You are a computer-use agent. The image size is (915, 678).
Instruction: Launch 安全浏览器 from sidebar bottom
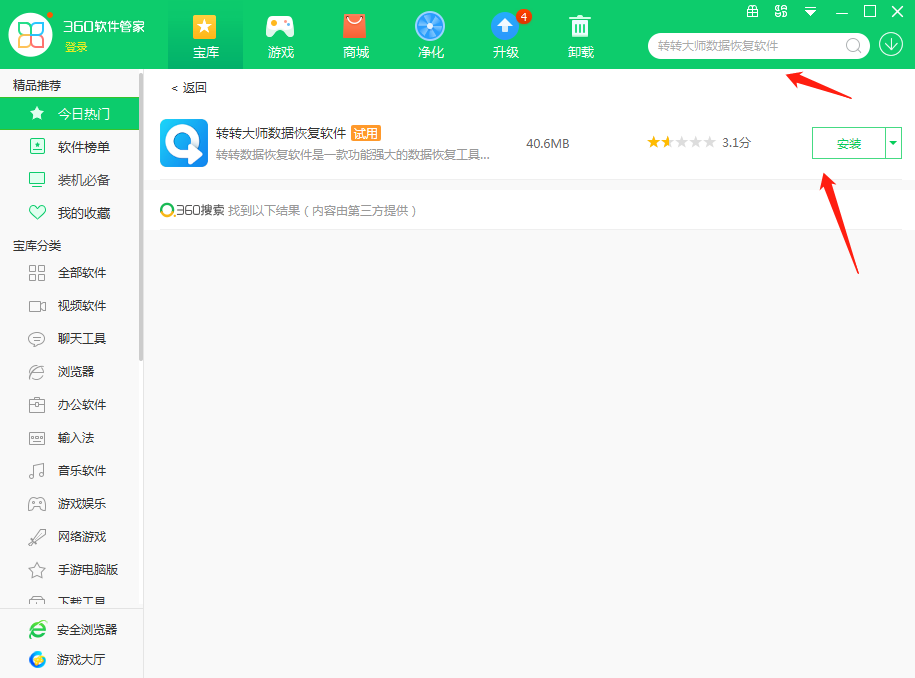pyautogui.click(x=73, y=630)
